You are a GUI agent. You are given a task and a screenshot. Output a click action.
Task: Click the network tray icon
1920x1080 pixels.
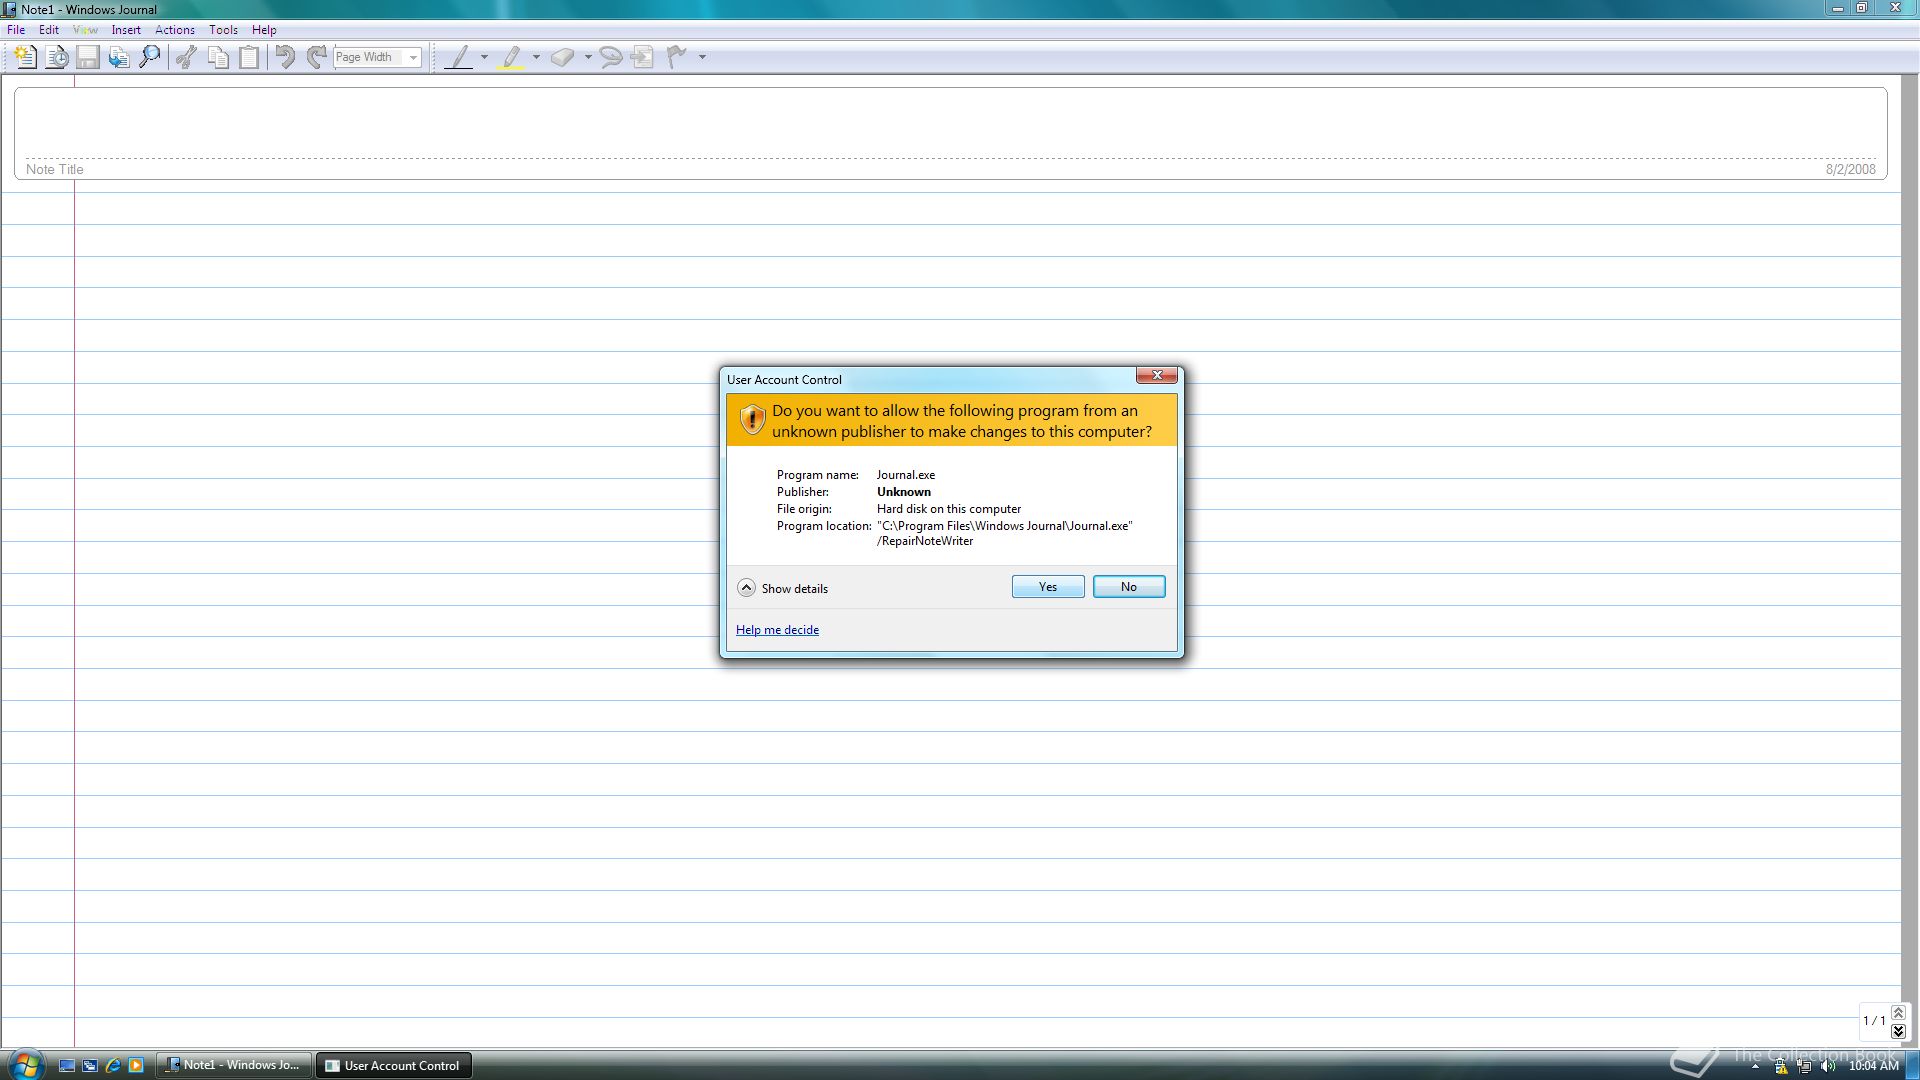click(1805, 1067)
